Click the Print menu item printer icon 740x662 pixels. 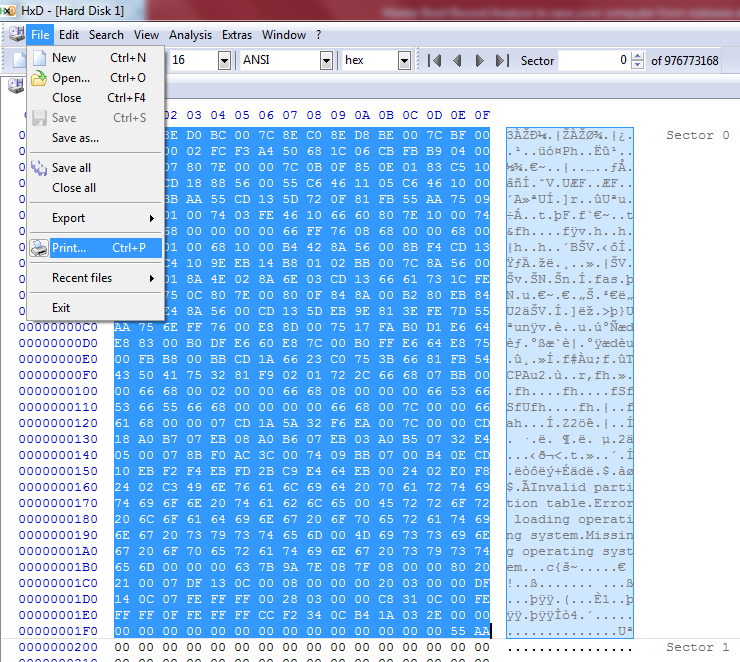39,248
